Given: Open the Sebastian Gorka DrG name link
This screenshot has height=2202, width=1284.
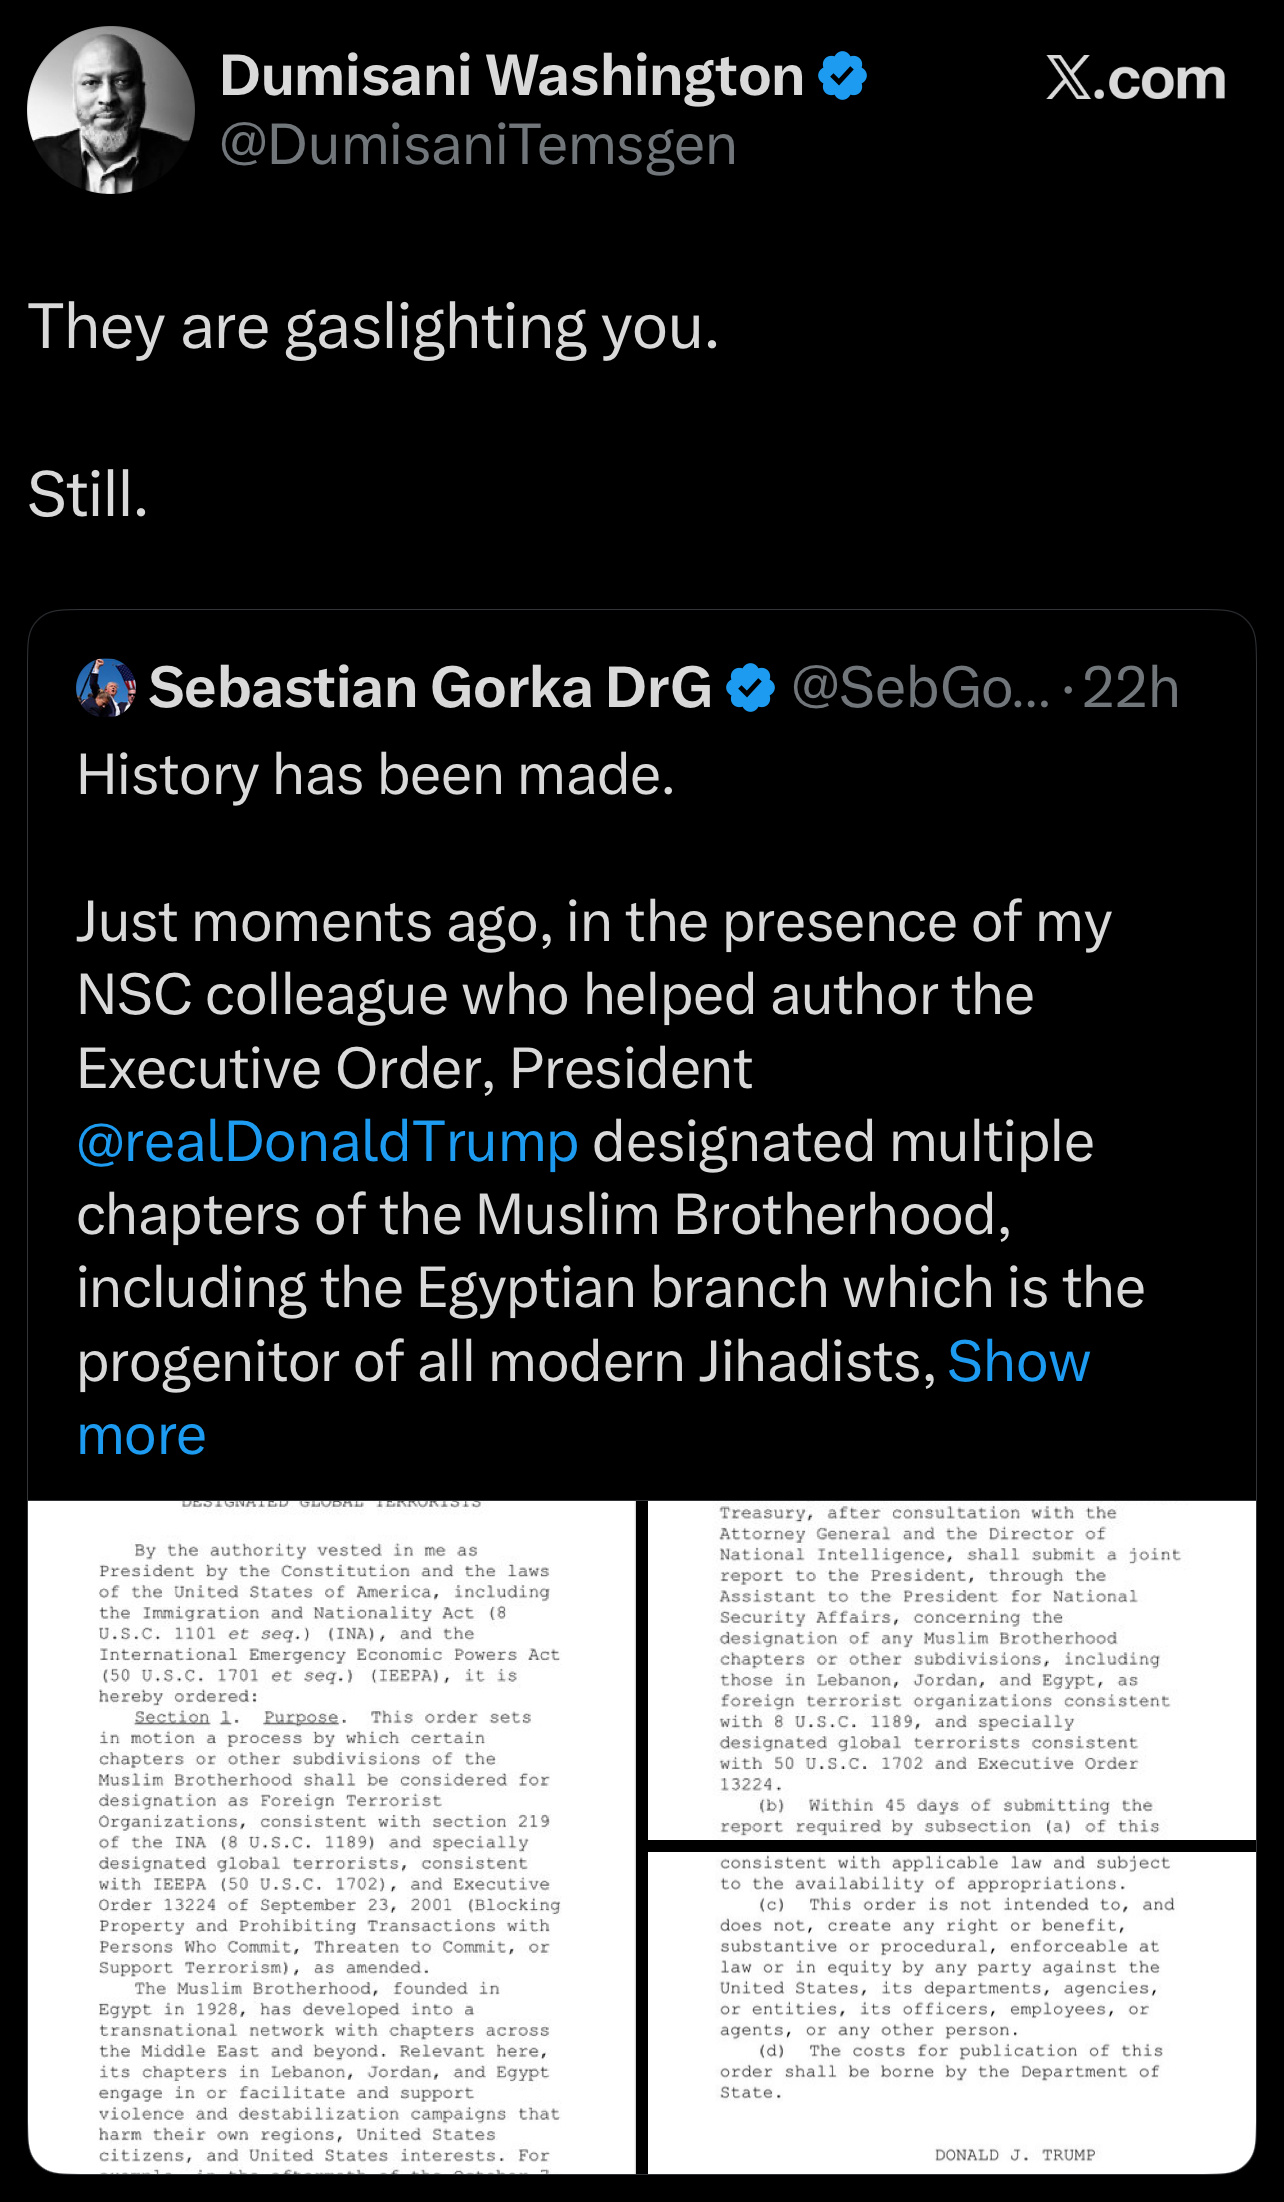Looking at the screenshot, I should click(x=430, y=688).
